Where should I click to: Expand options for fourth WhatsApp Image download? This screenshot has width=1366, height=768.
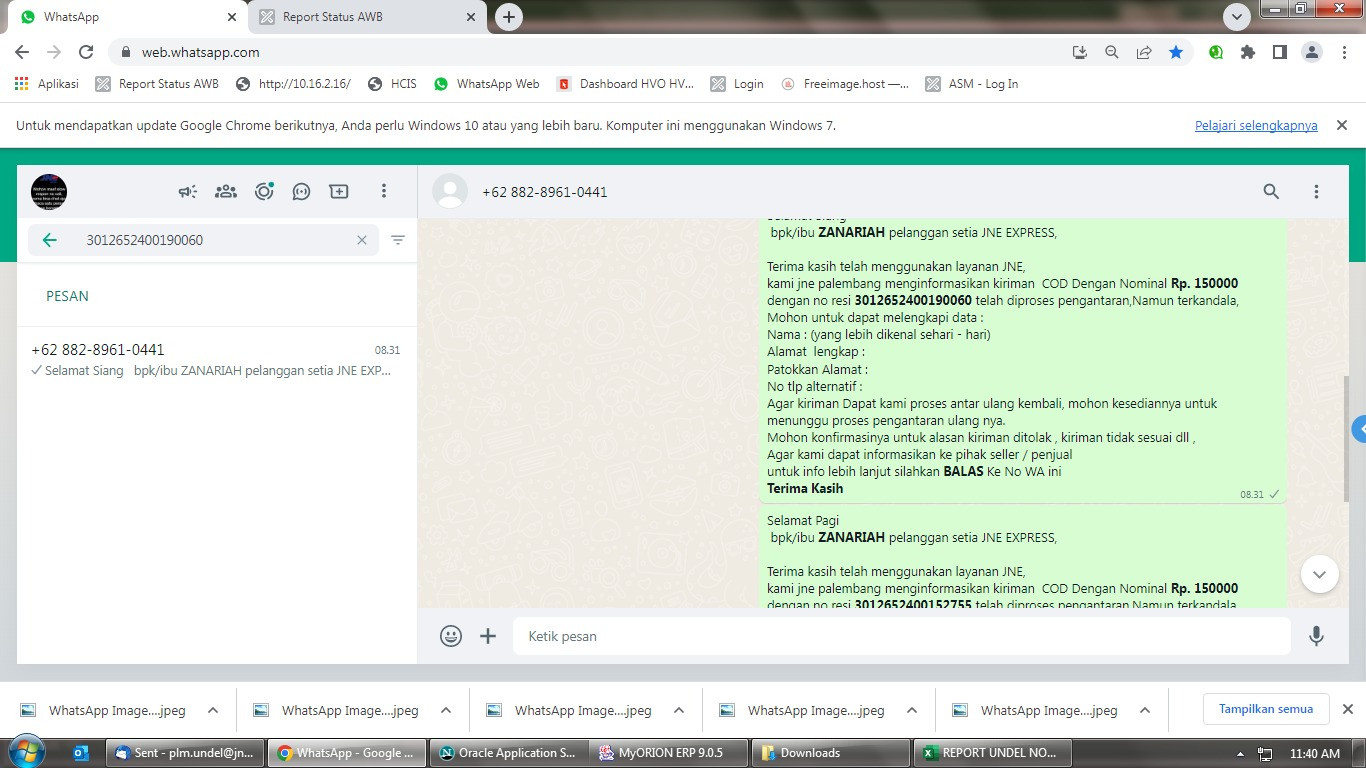(x=912, y=710)
